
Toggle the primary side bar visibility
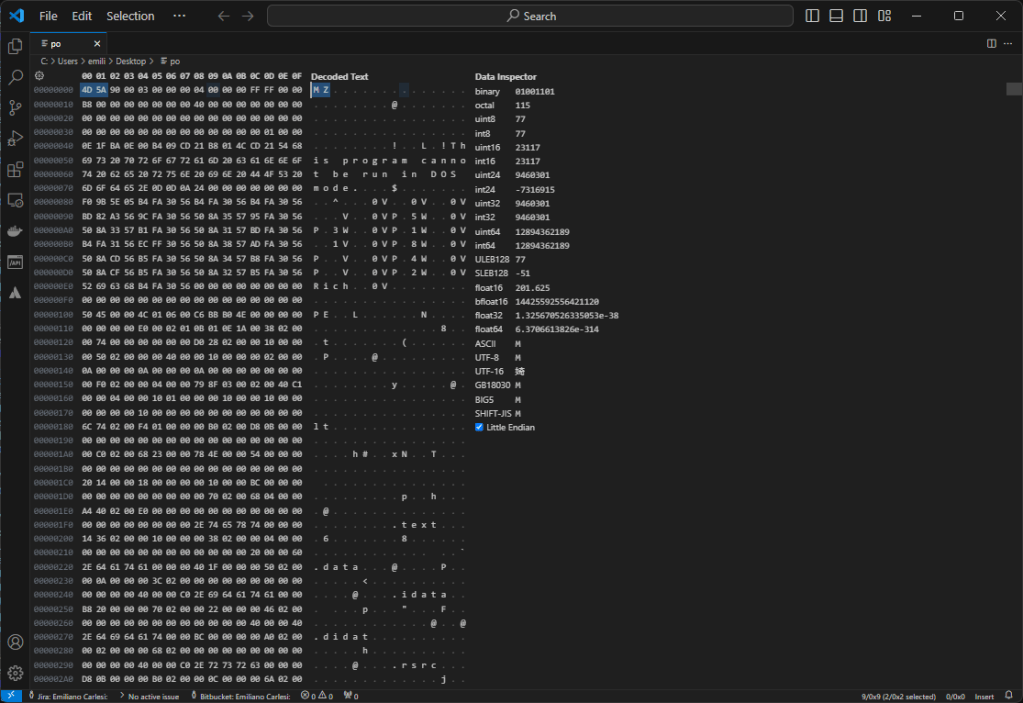(812, 16)
